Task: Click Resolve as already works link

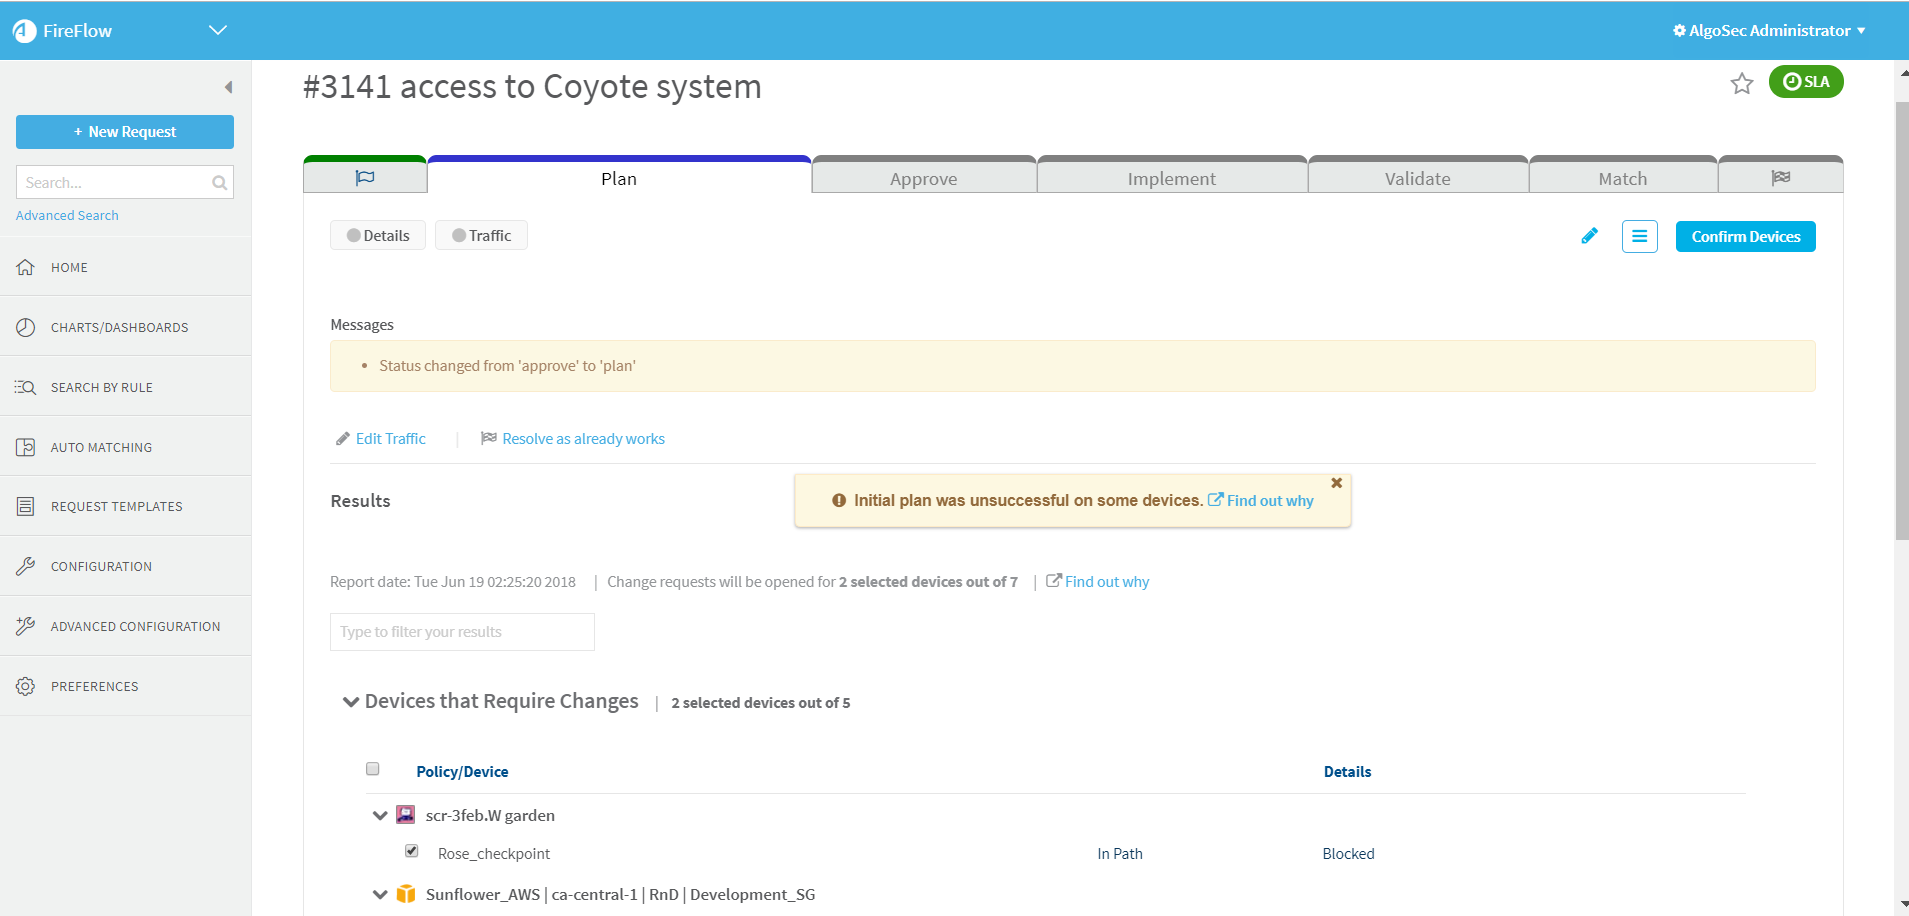Action: [583, 439]
